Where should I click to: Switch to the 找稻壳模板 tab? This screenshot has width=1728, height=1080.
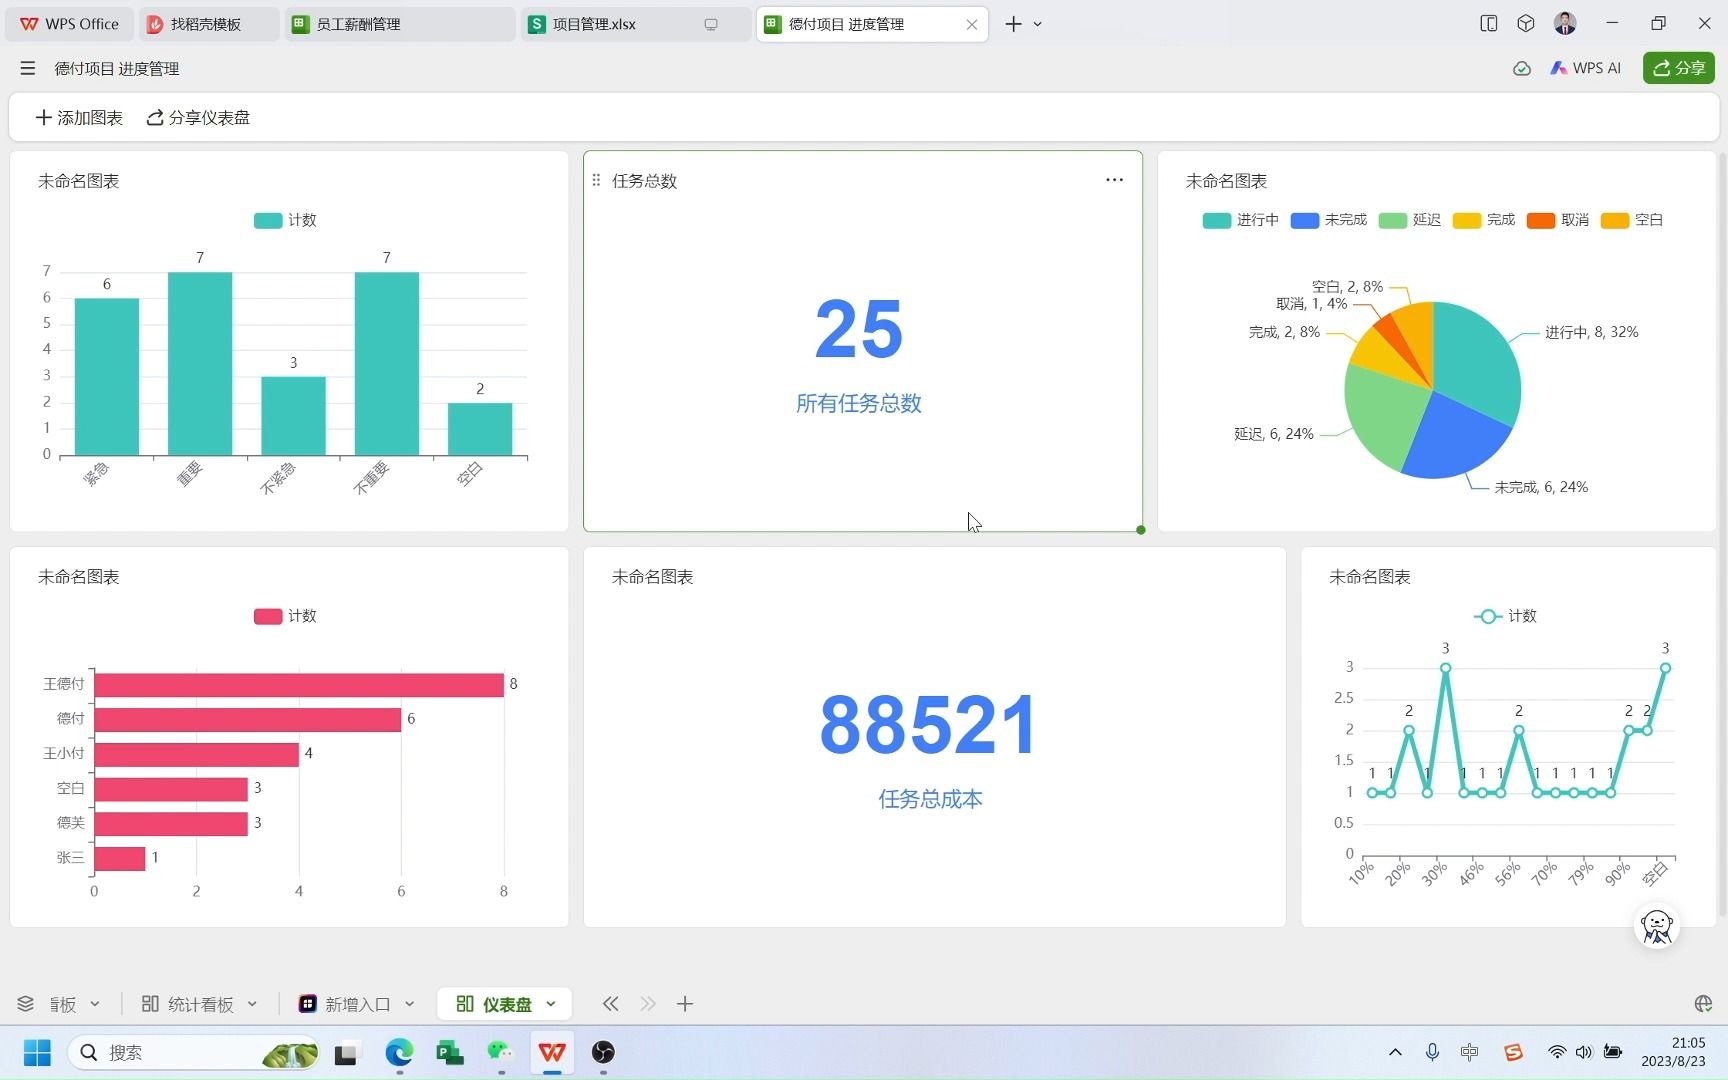[x=208, y=24]
